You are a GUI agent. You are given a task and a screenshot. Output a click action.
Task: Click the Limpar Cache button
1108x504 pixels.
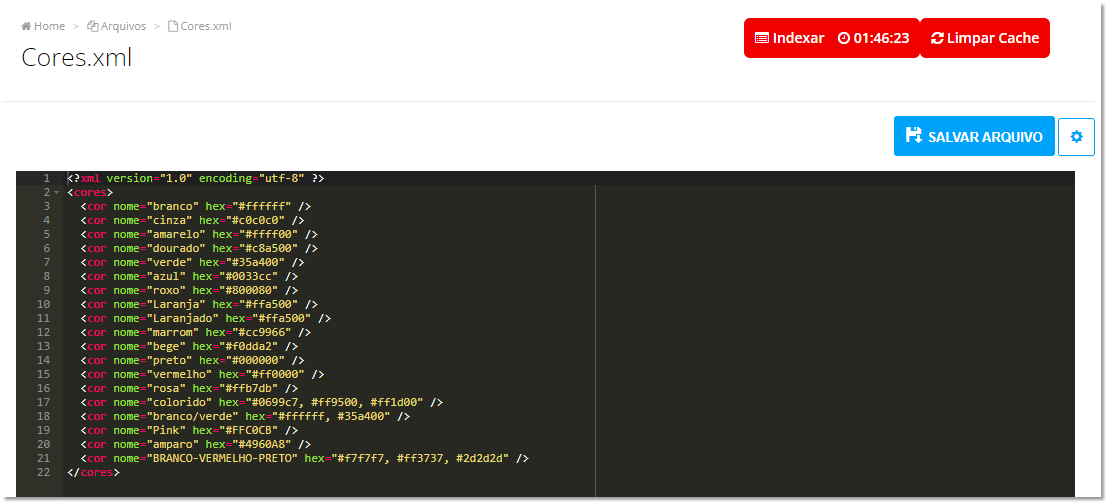point(985,38)
